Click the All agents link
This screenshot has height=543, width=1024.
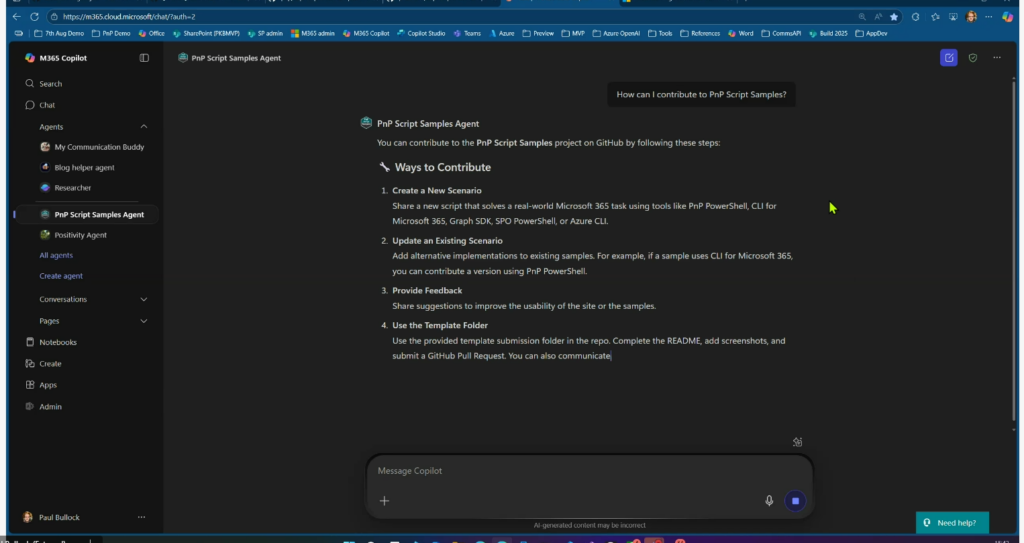56,255
